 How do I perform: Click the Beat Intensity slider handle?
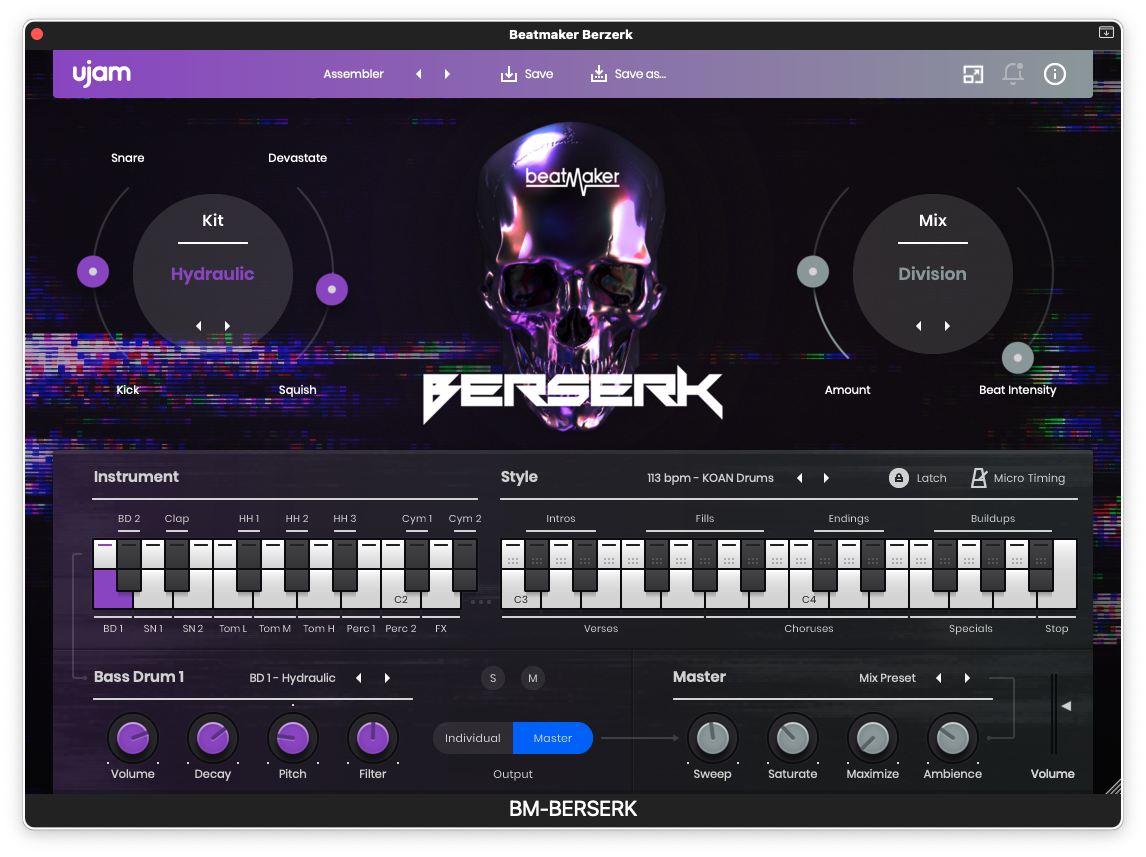[1017, 358]
